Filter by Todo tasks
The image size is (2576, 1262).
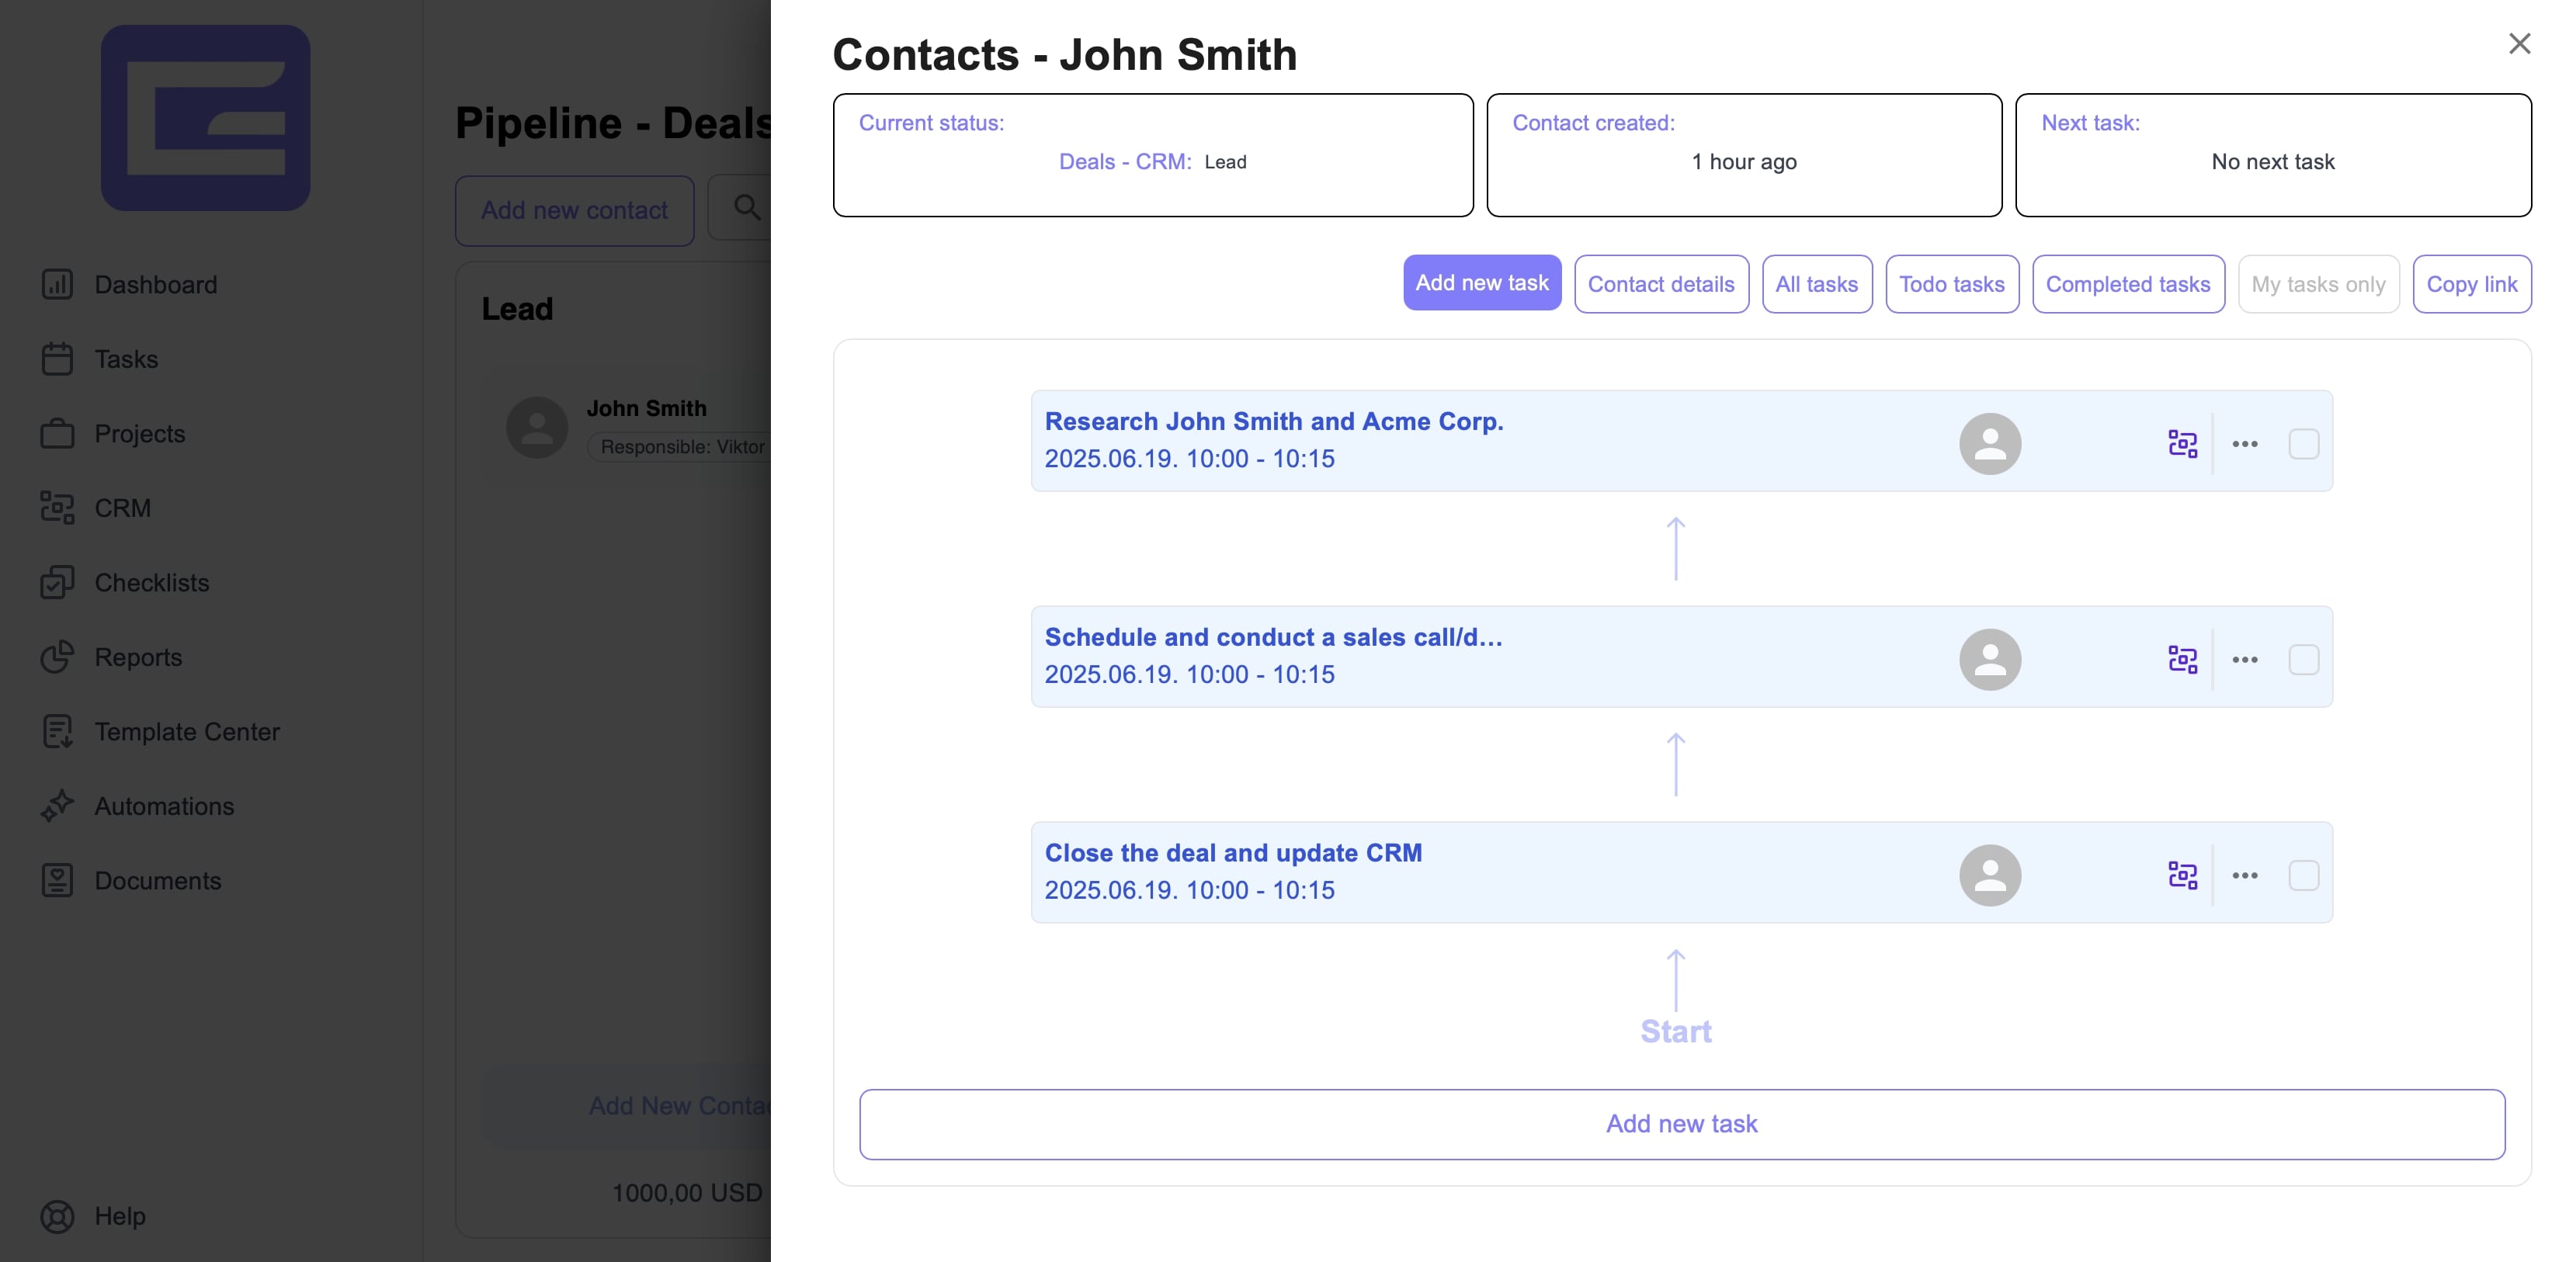click(x=1951, y=284)
